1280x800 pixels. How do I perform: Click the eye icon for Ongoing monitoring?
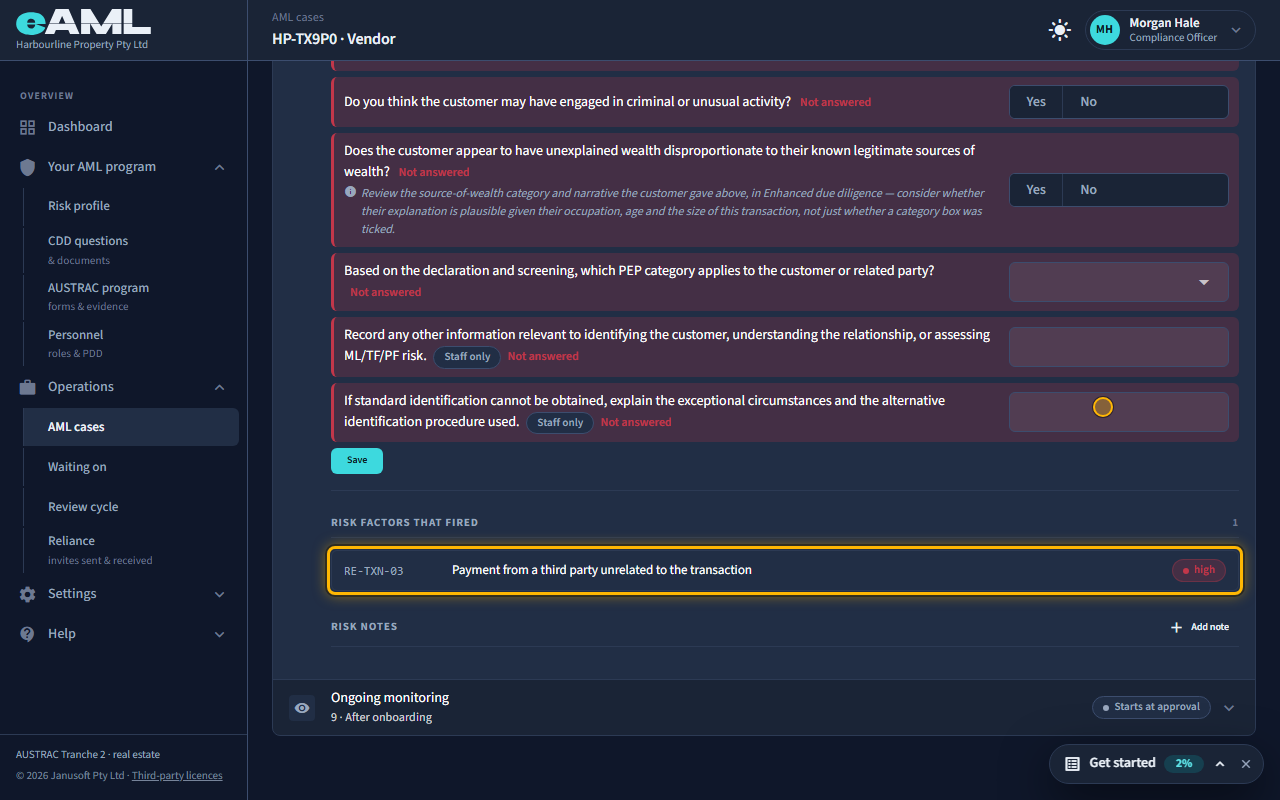302,708
